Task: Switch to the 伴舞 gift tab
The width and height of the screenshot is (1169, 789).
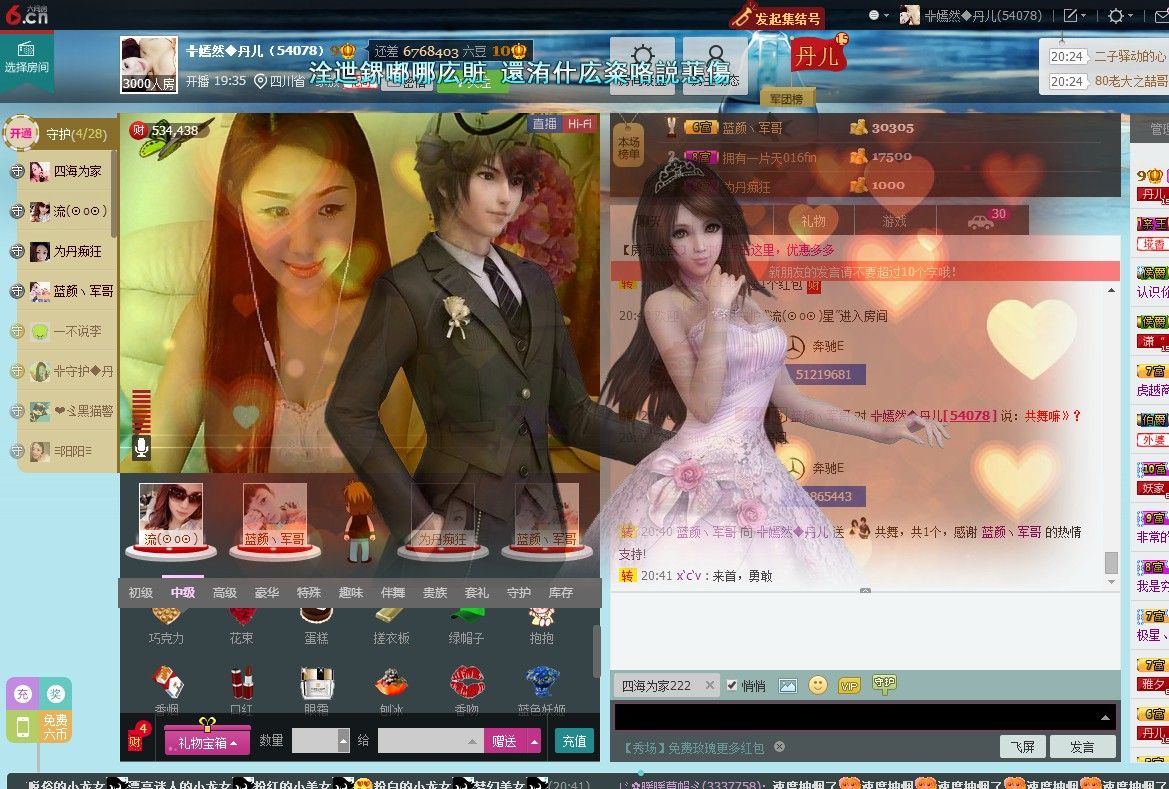Action: (x=393, y=592)
